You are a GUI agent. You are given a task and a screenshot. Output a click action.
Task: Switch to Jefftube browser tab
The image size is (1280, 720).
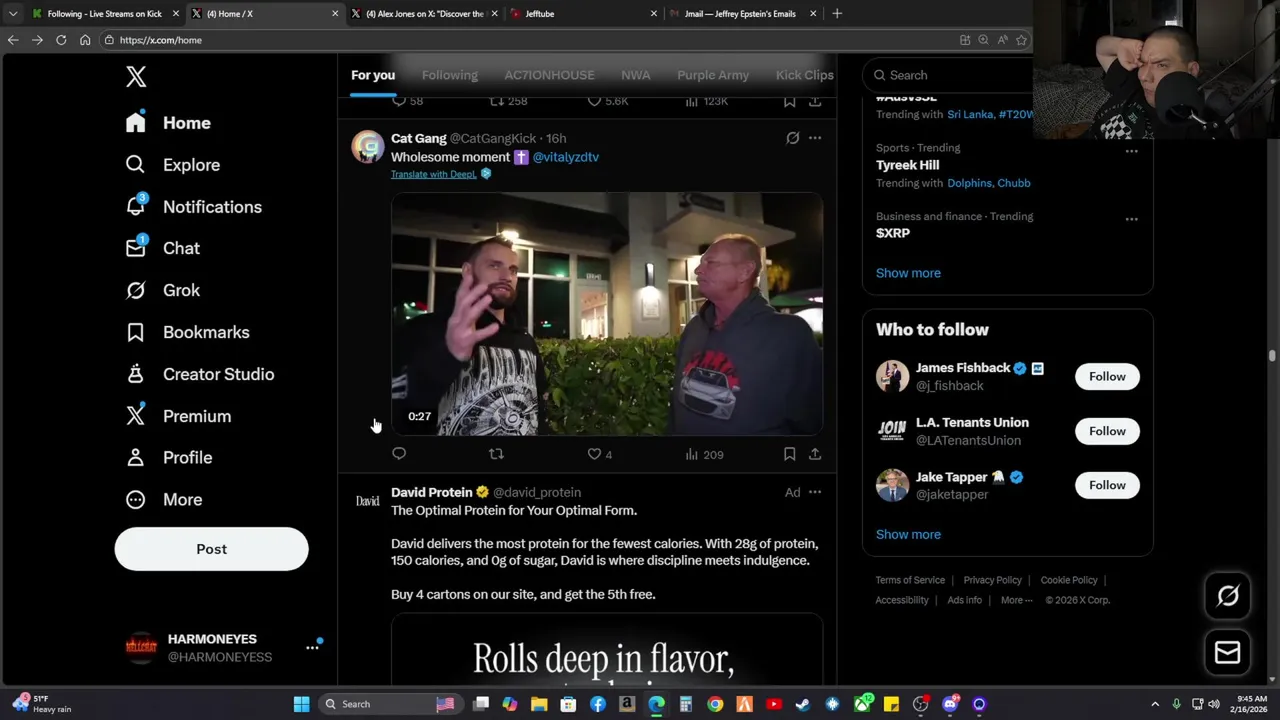583,14
